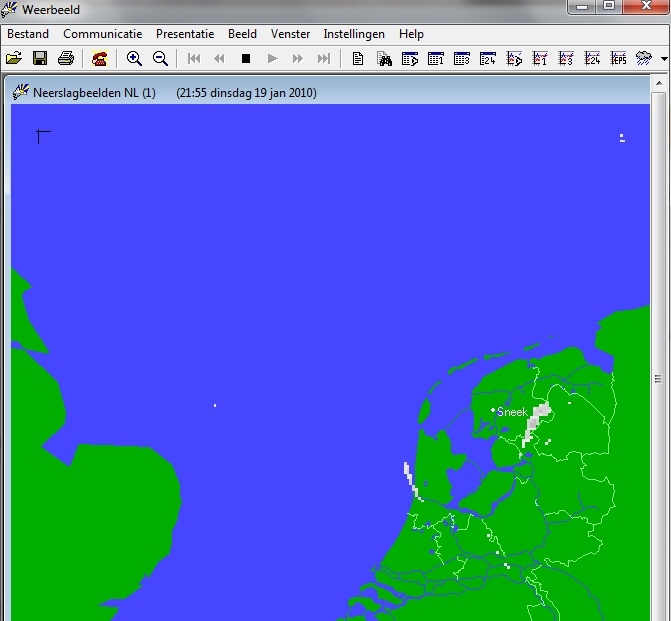671x621 pixels.
Task: Open the Instellingen menu
Action: 354,34
